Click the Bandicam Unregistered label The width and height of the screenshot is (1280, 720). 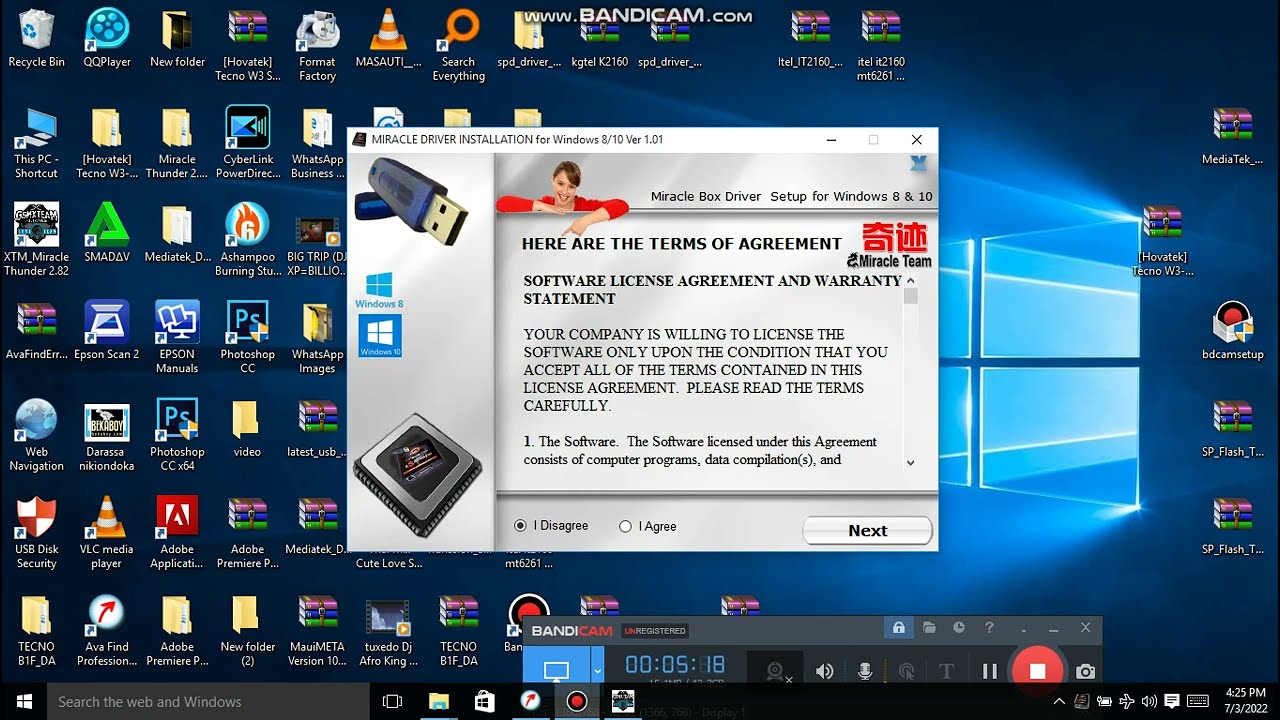655,631
